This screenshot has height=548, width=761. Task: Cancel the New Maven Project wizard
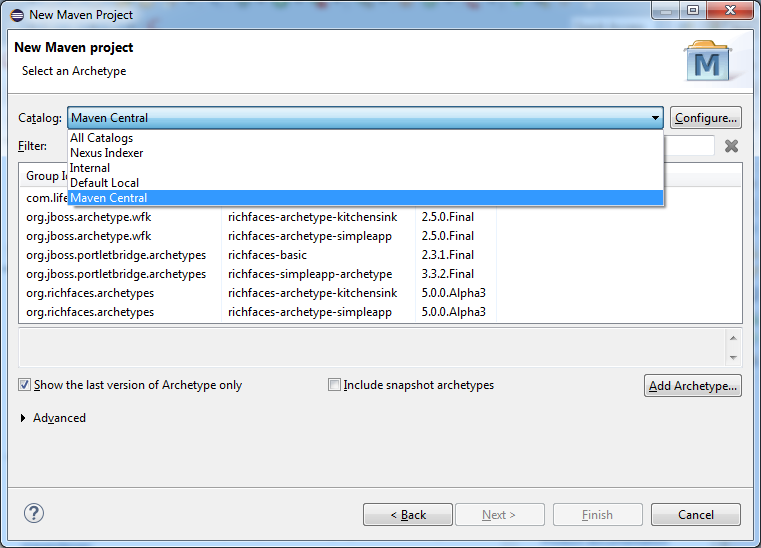(695, 515)
